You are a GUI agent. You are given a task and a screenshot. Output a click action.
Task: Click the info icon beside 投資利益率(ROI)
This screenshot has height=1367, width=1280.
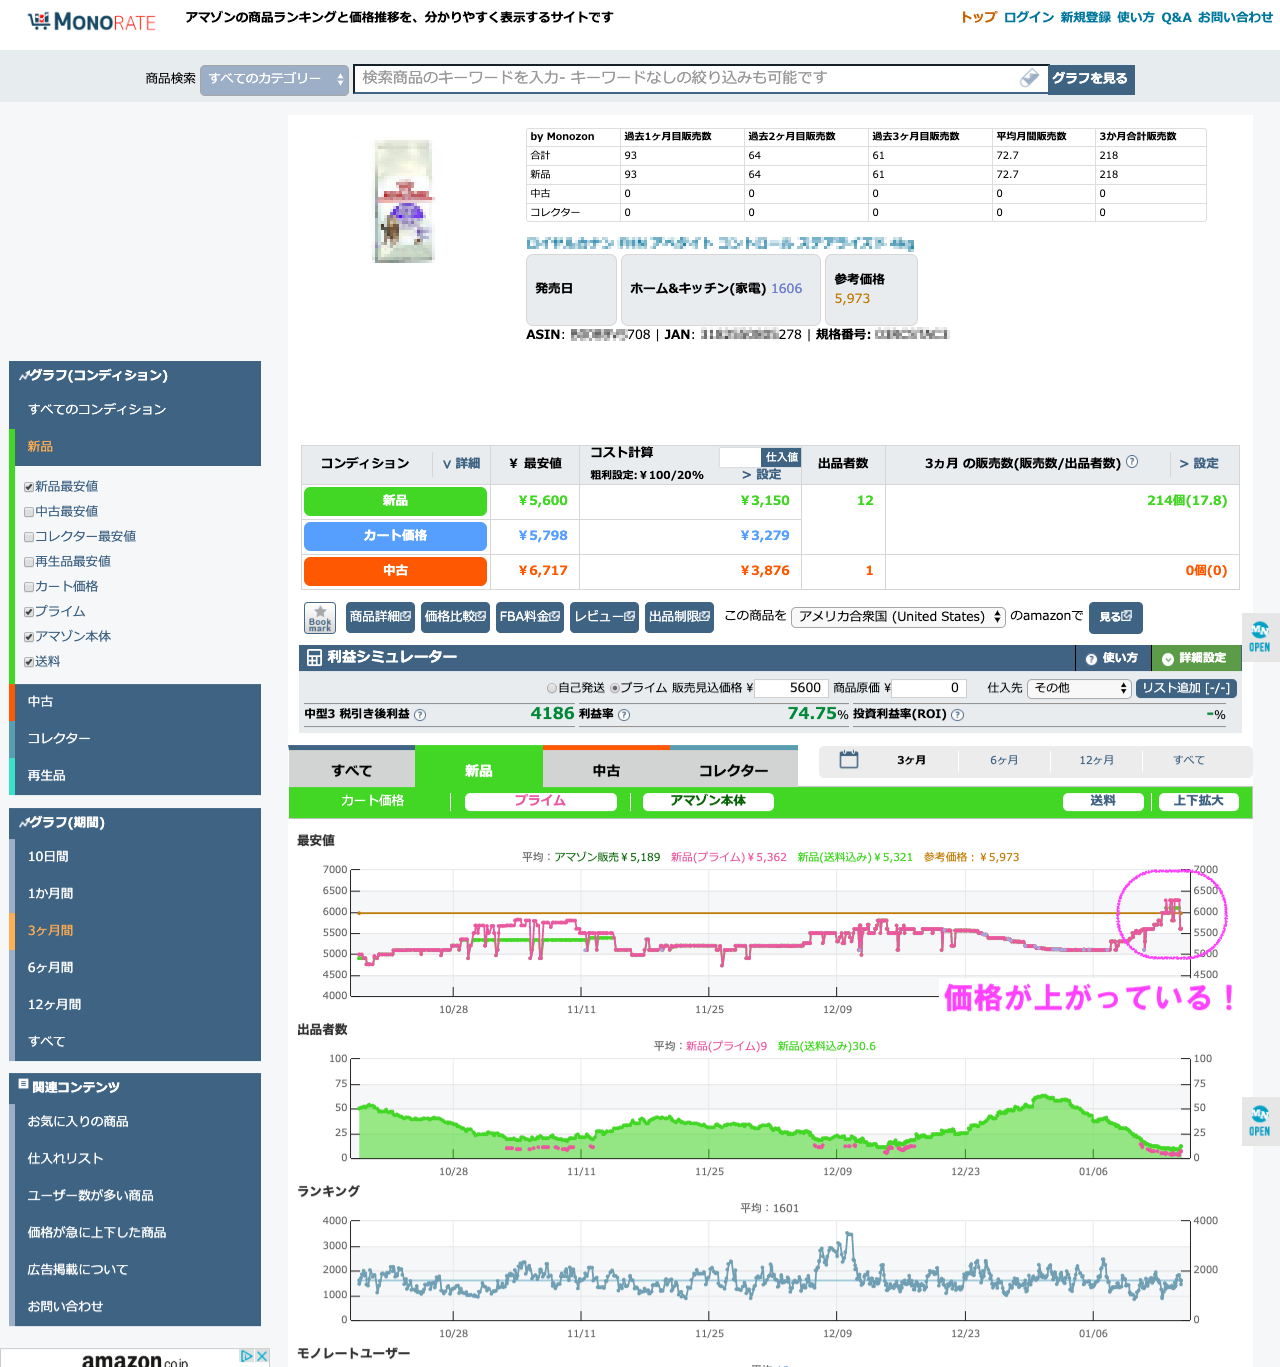click(957, 715)
